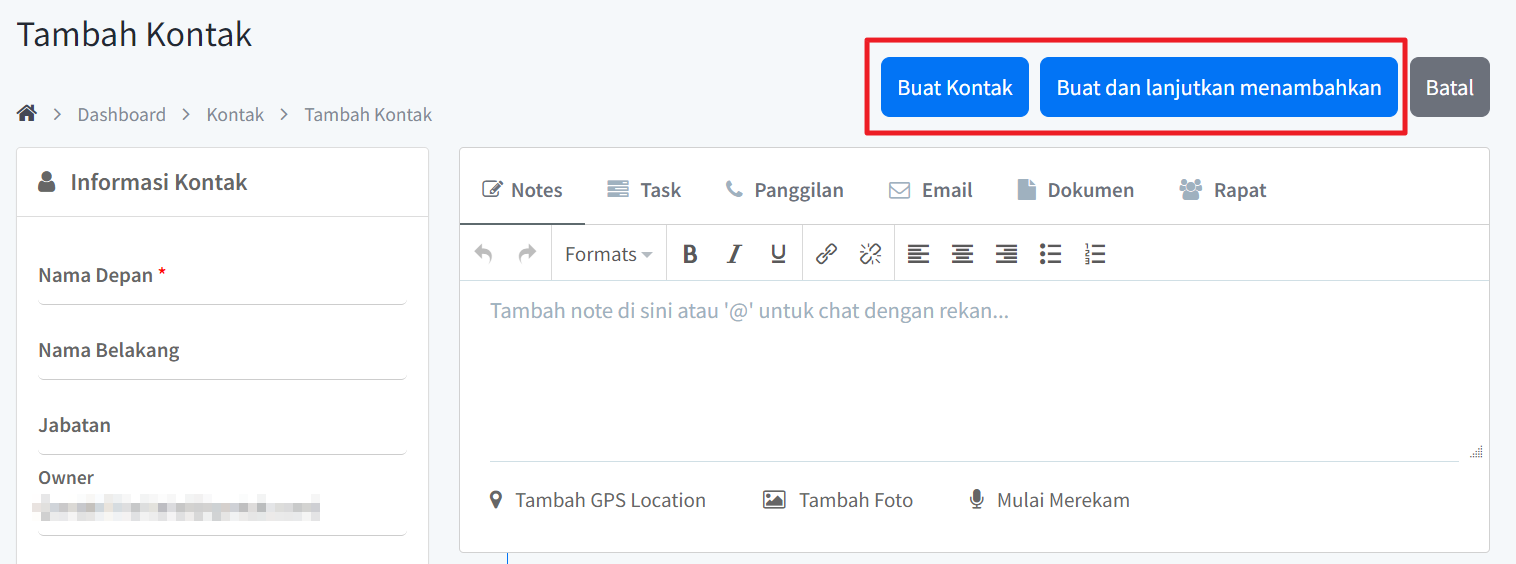Open the Owner selection field
1516x564 pixels.
click(x=222, y=509)
